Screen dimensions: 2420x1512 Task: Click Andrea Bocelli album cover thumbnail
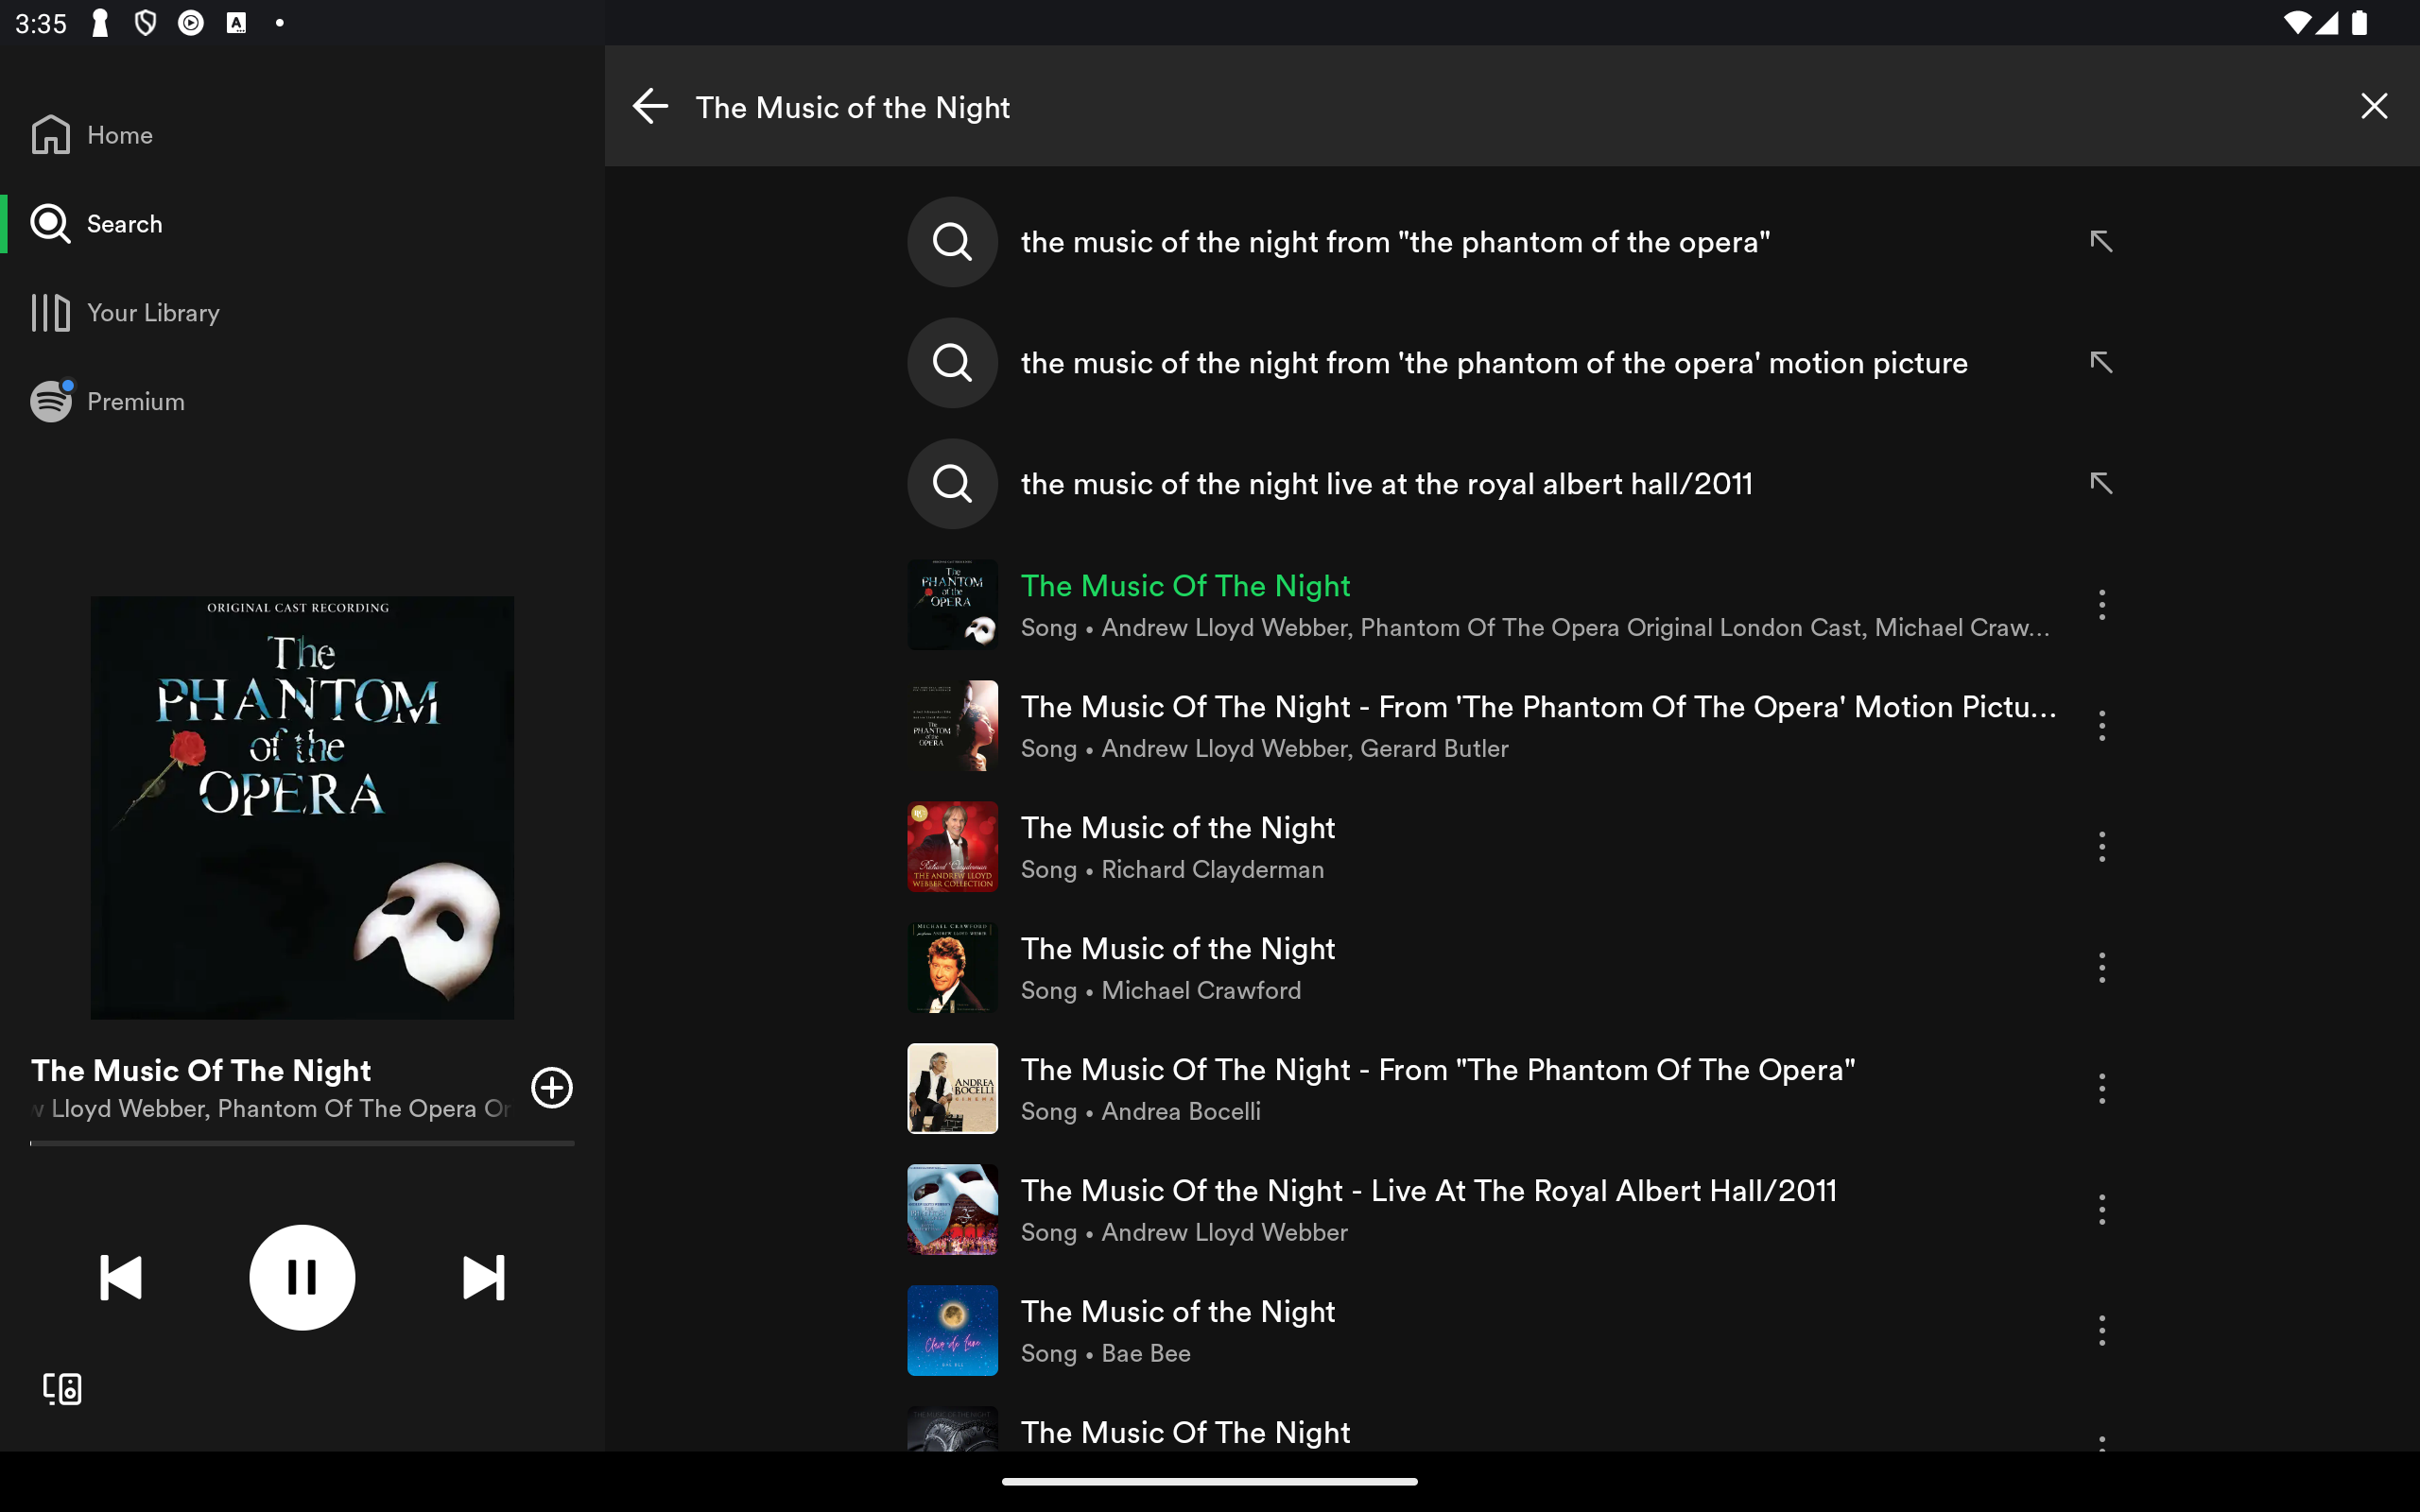tap(952, 1089)
